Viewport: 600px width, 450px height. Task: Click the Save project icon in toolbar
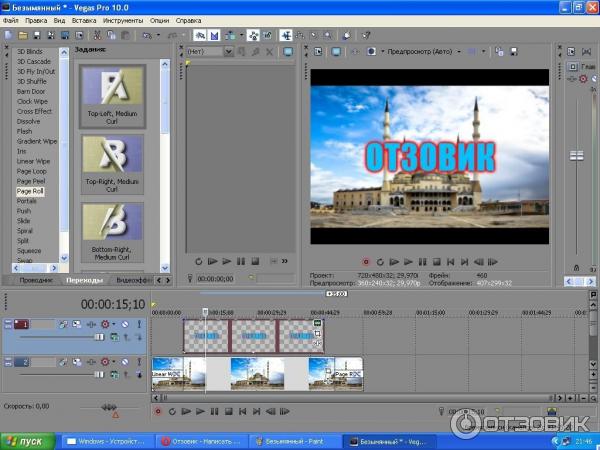tap(36, 35)
